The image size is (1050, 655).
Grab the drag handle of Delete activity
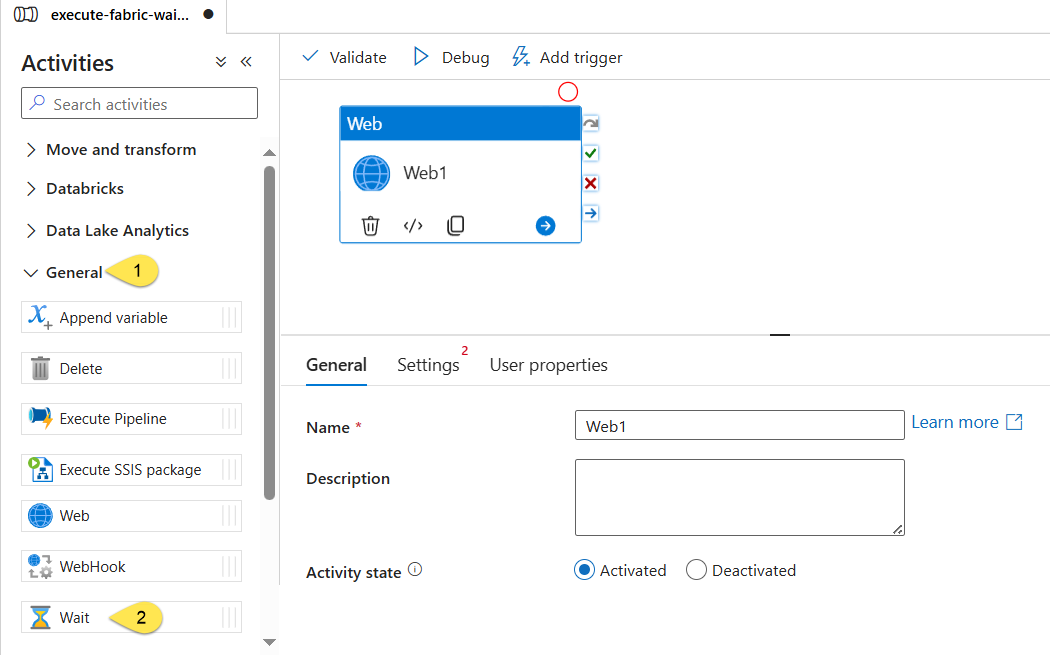(x=229, y=368)
